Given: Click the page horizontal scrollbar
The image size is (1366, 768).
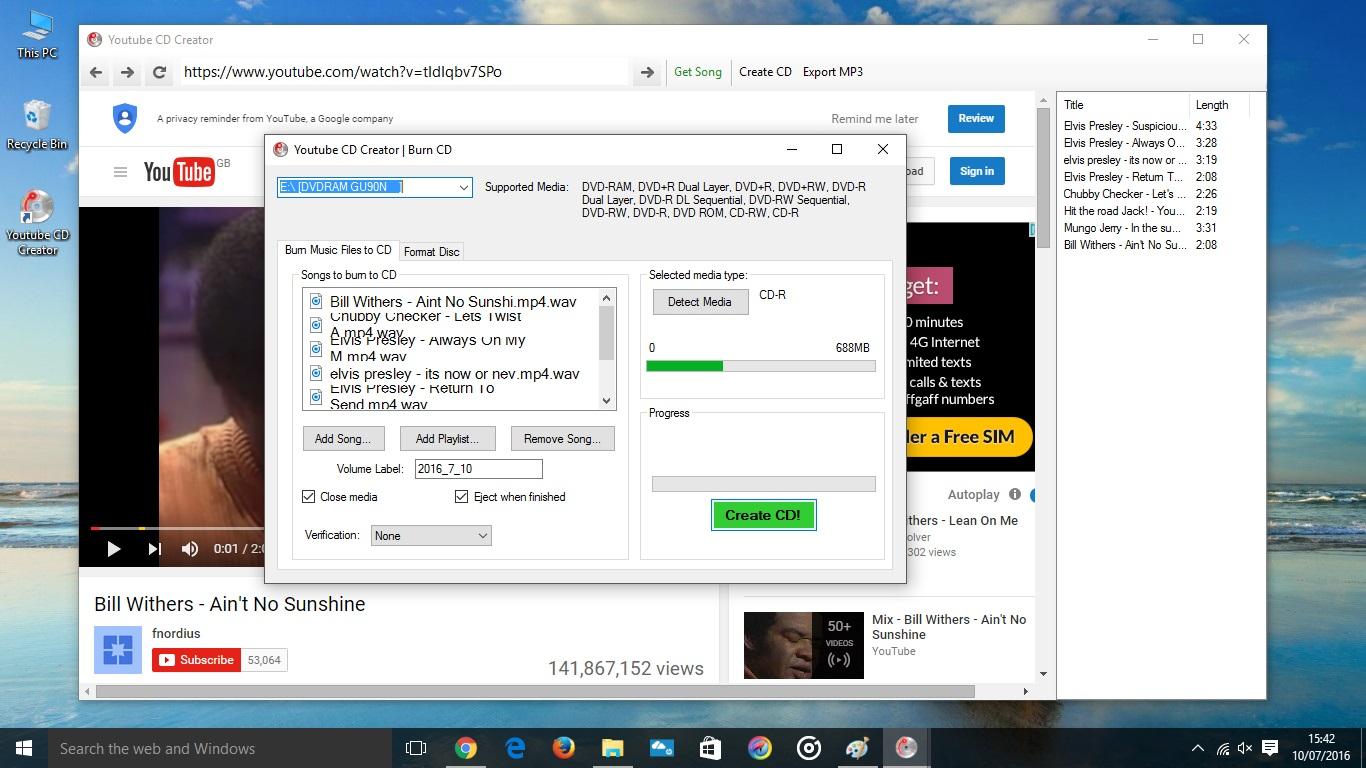Looking at the screenshot, I should (535, 691).
